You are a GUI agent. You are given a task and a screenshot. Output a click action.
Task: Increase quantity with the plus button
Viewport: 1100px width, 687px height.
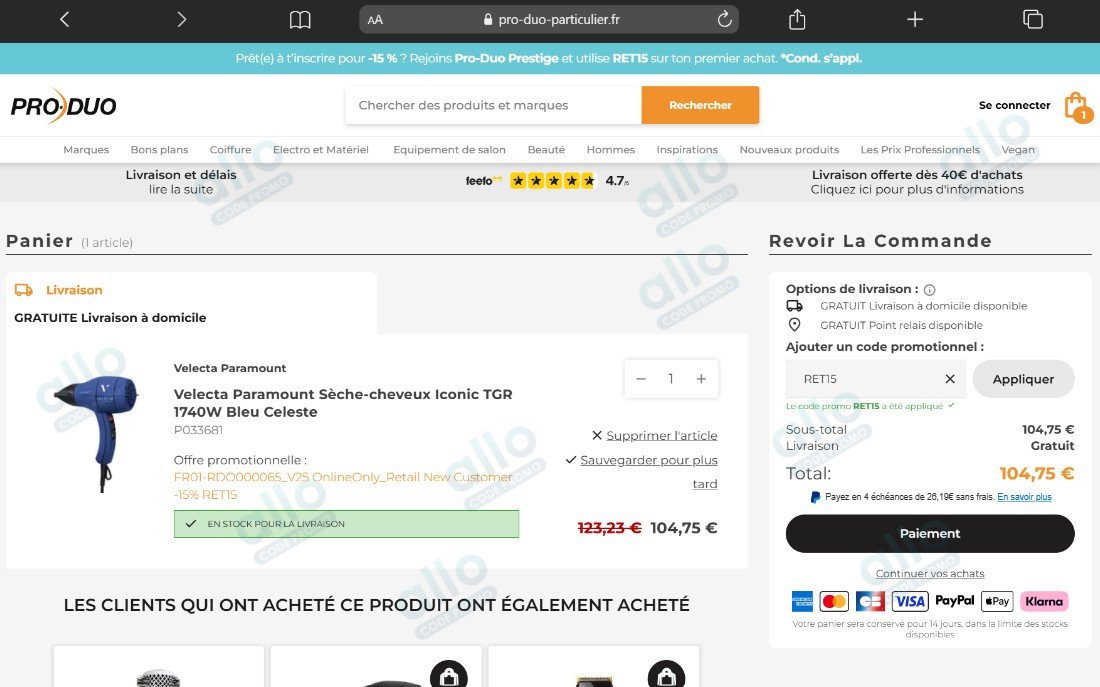click(x=701, y=379)
